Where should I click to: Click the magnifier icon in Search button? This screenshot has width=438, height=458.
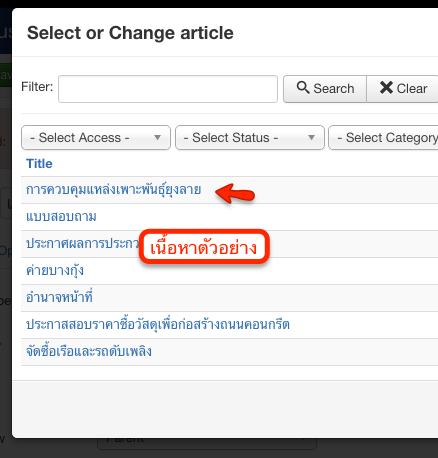pos(303,87)
